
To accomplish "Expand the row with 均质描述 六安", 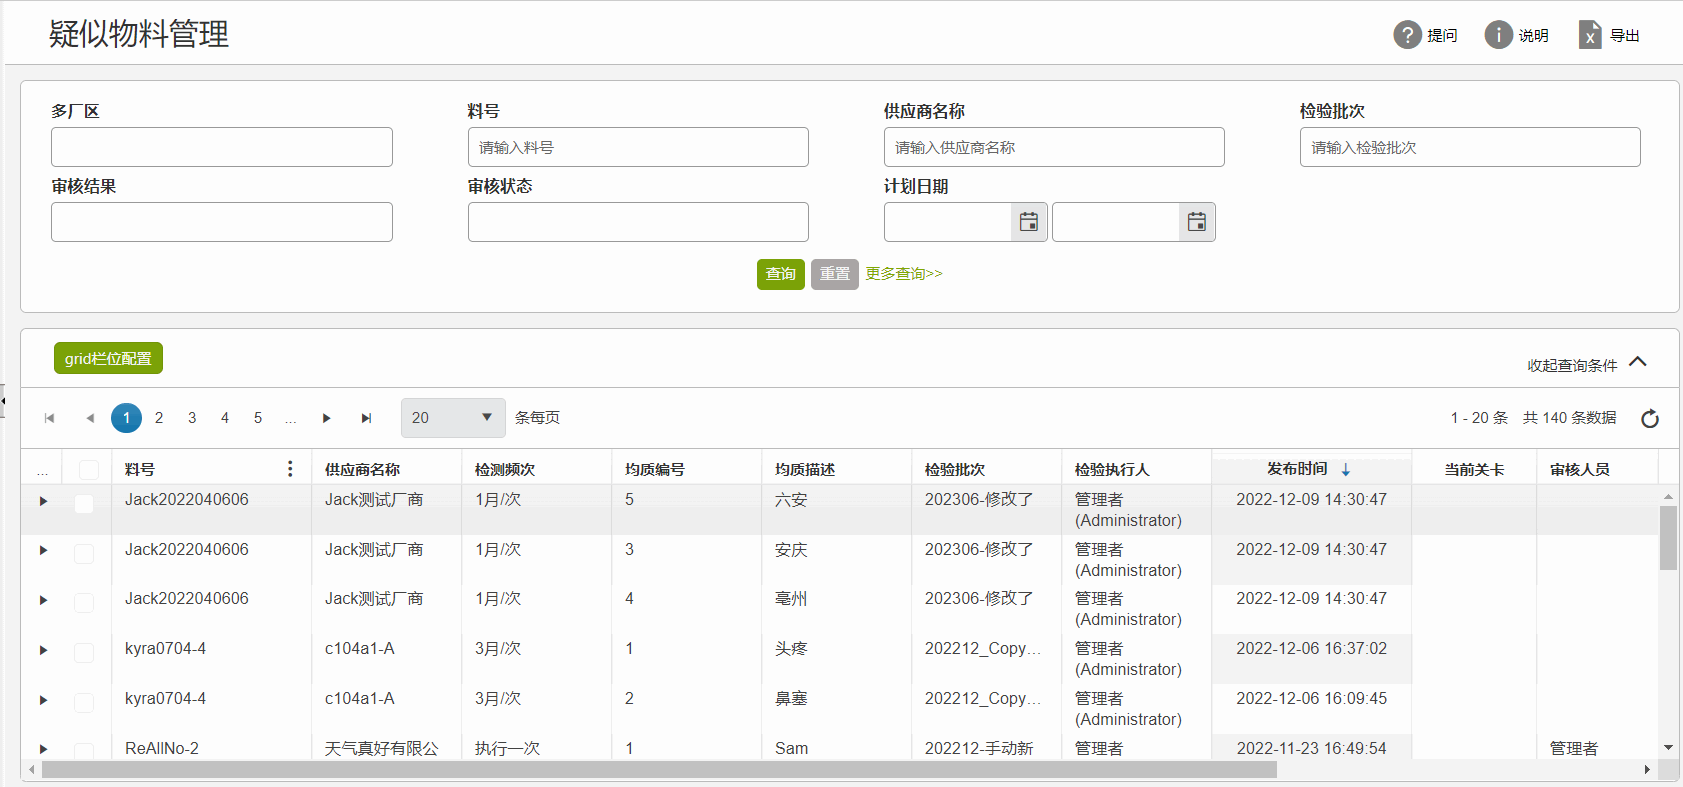I will pos(43,501).
